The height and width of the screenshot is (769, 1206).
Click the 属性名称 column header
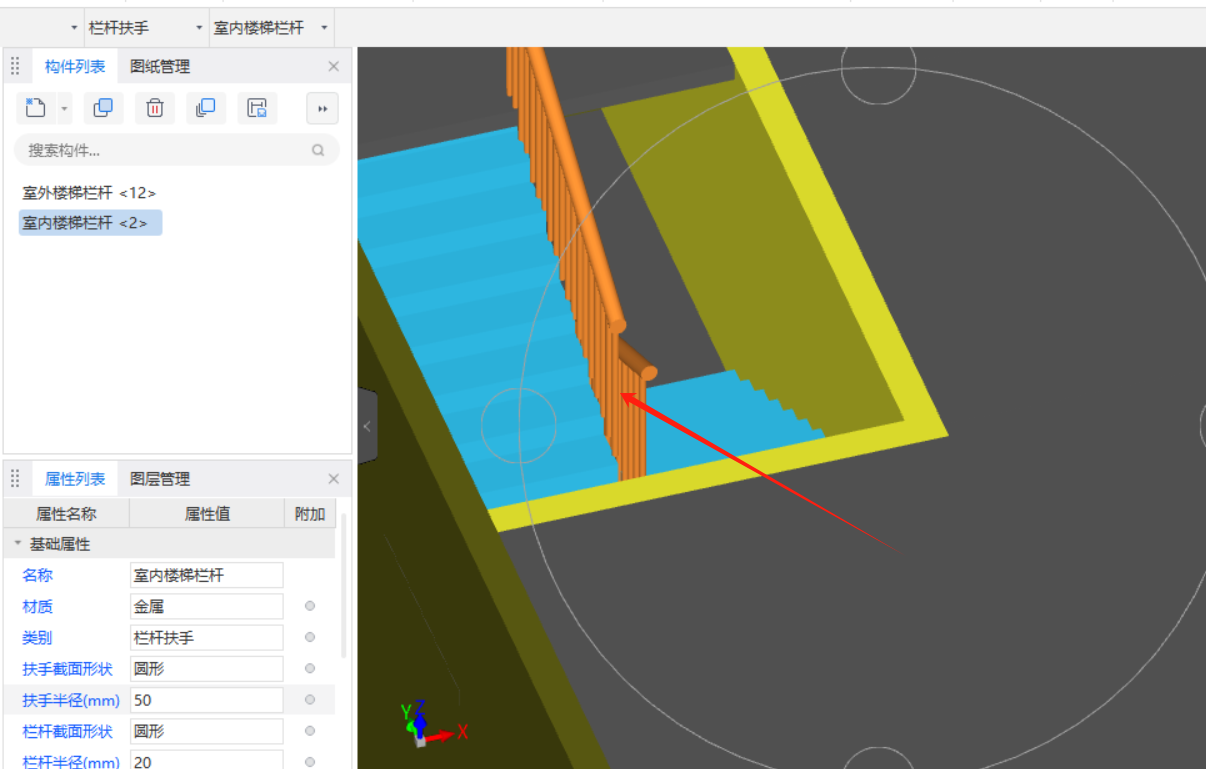pos(66,514)
